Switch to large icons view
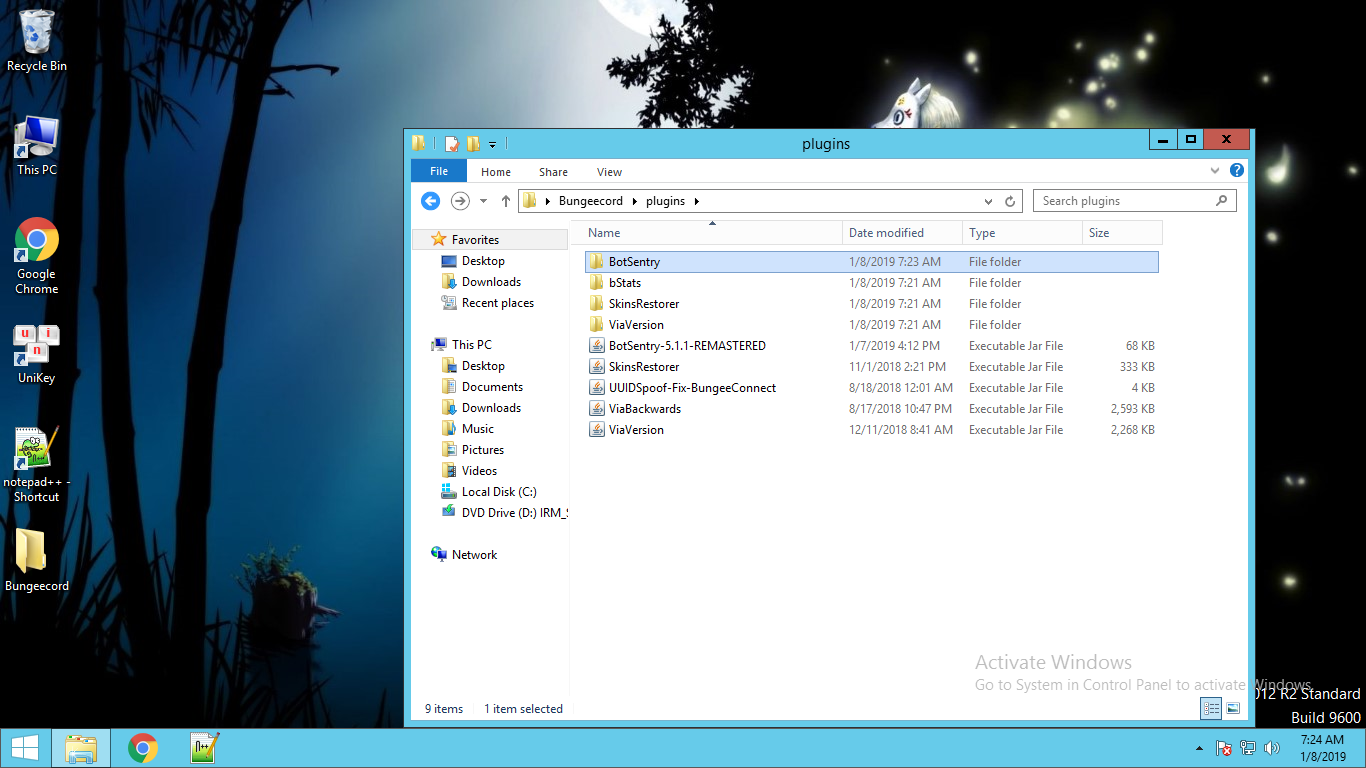Image resolution: width=1366 pixels, height=768 pixels. pos(1233,708)
